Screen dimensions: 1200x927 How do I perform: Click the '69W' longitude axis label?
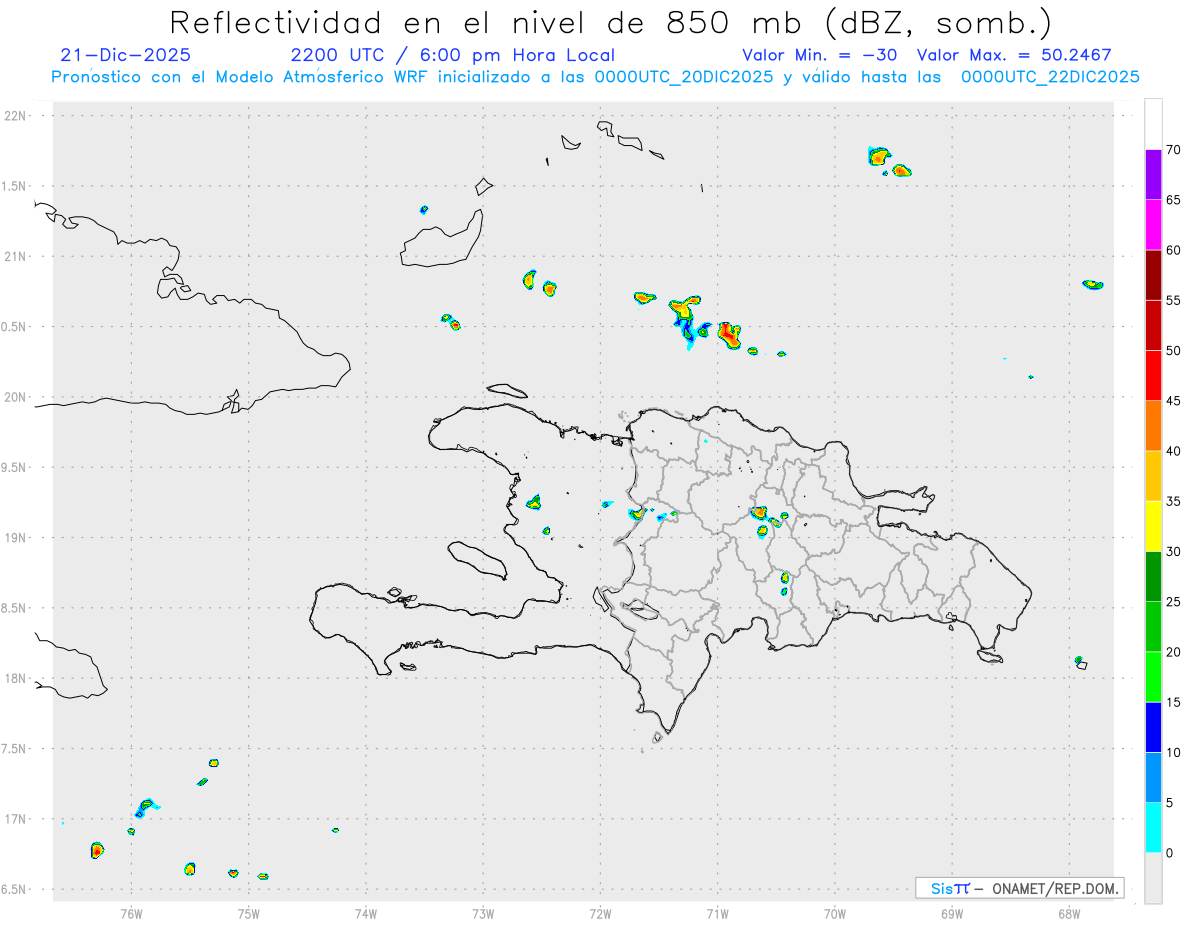tap(952, 913)
